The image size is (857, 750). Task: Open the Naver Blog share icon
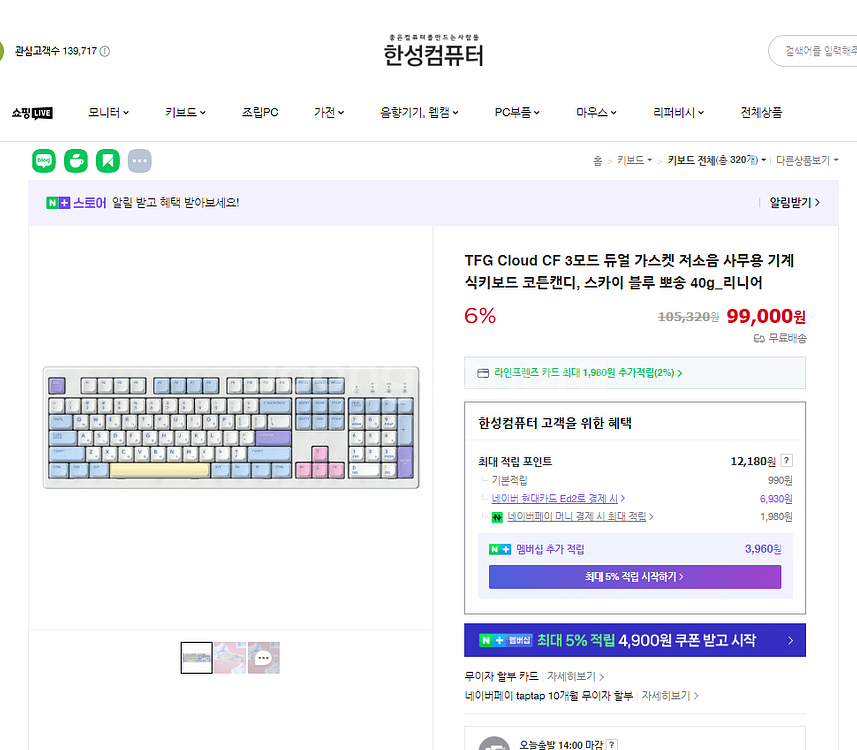pyautogui.click(x=44, y=161)
